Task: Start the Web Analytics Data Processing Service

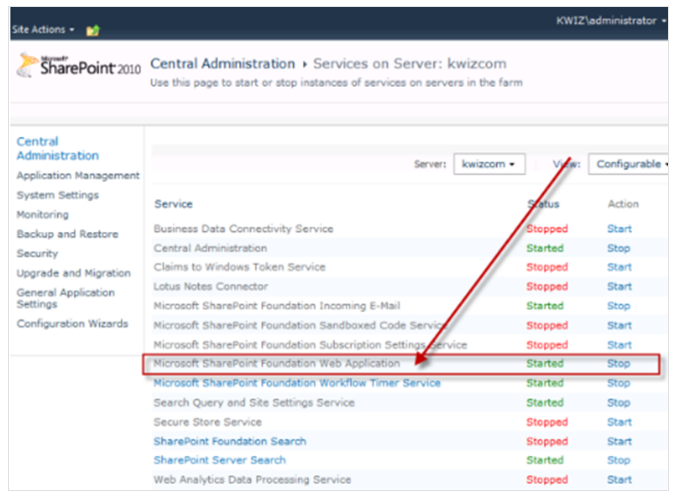Action: pyautogui.click(x=619, y=479)
